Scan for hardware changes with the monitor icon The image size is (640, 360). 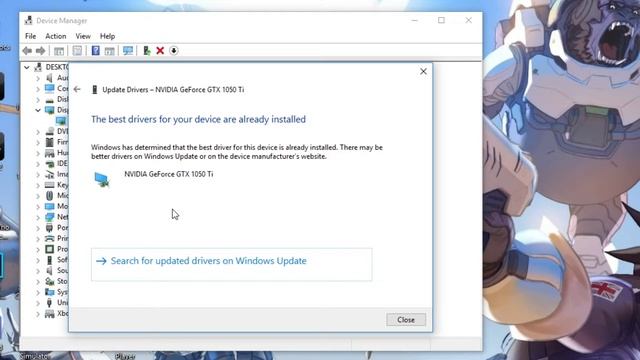[x=128, y=51]
